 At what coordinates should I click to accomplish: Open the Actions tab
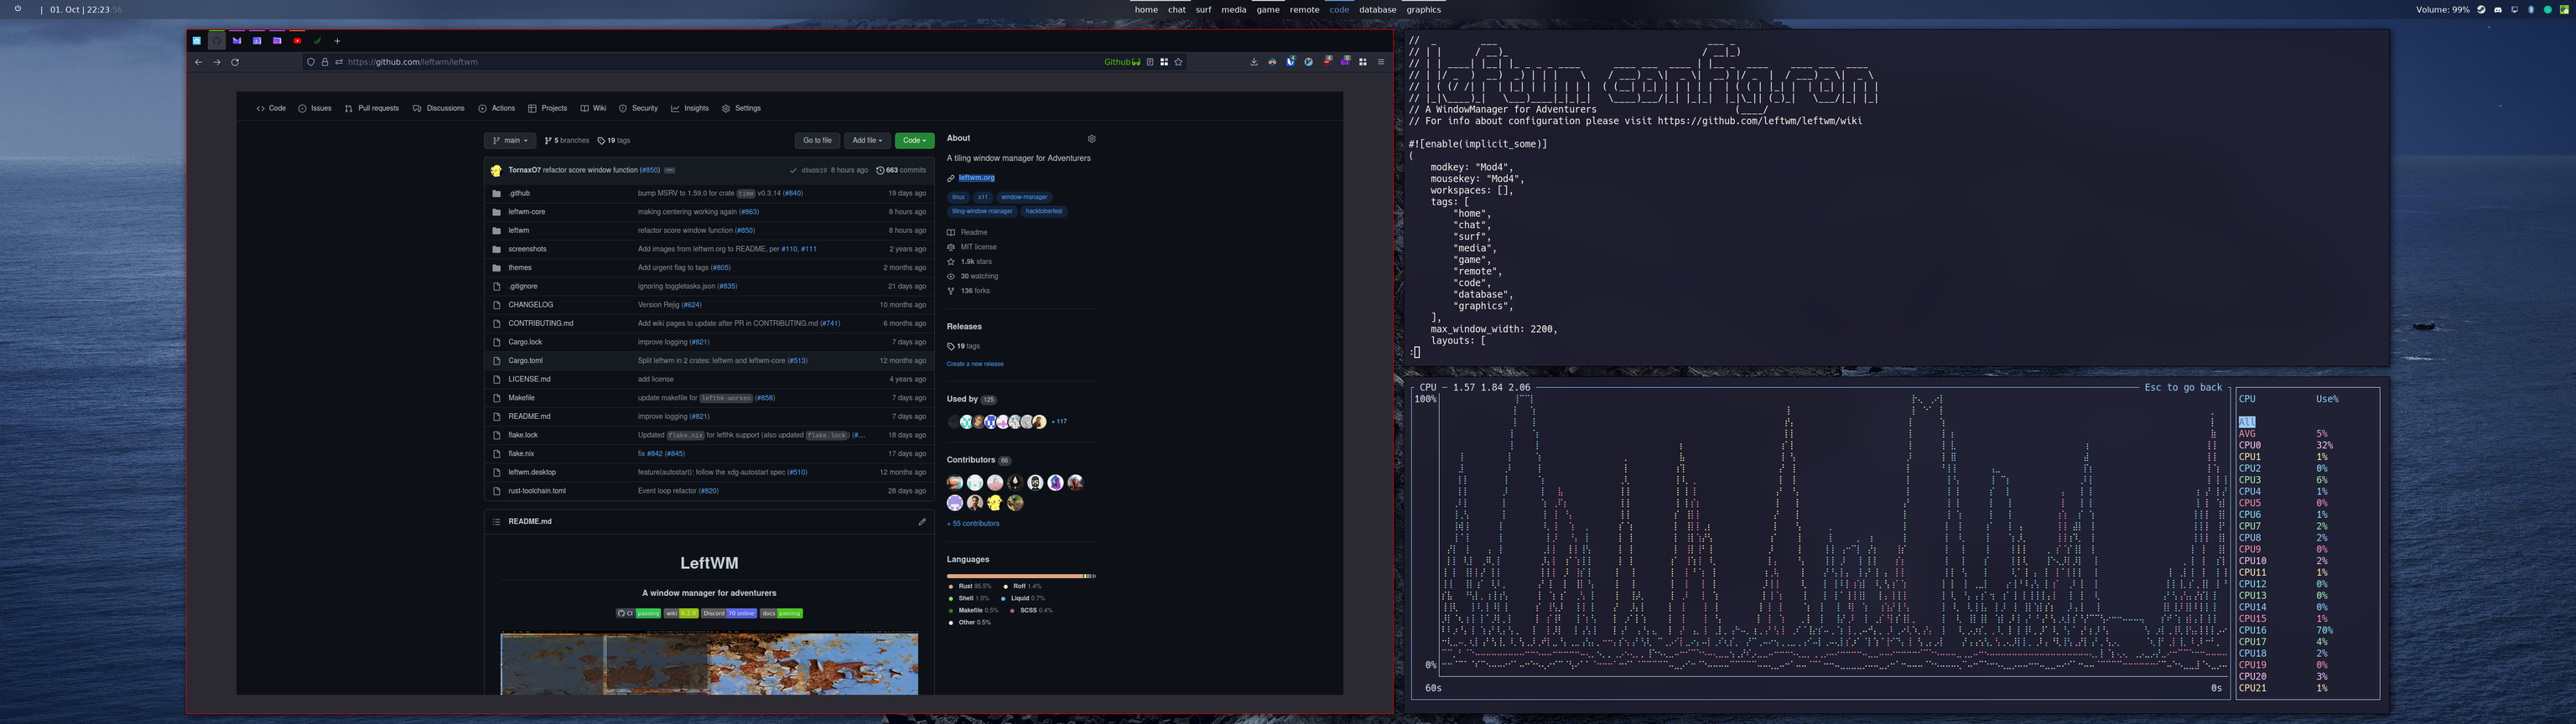(x=497, y=108)
